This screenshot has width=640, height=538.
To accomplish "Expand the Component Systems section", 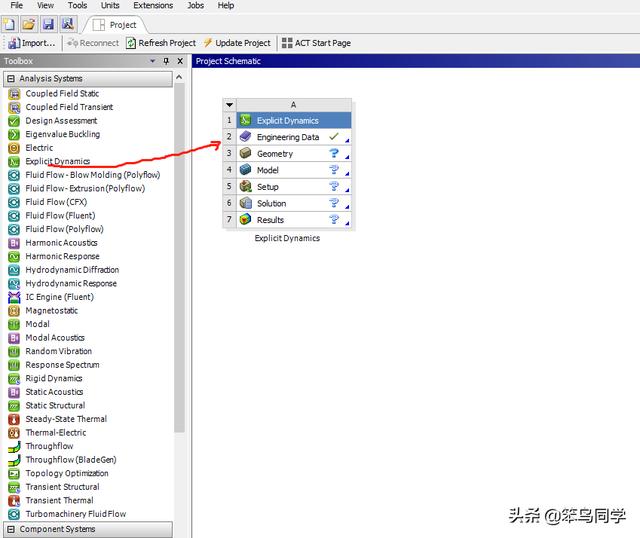I will click(11, 530).
